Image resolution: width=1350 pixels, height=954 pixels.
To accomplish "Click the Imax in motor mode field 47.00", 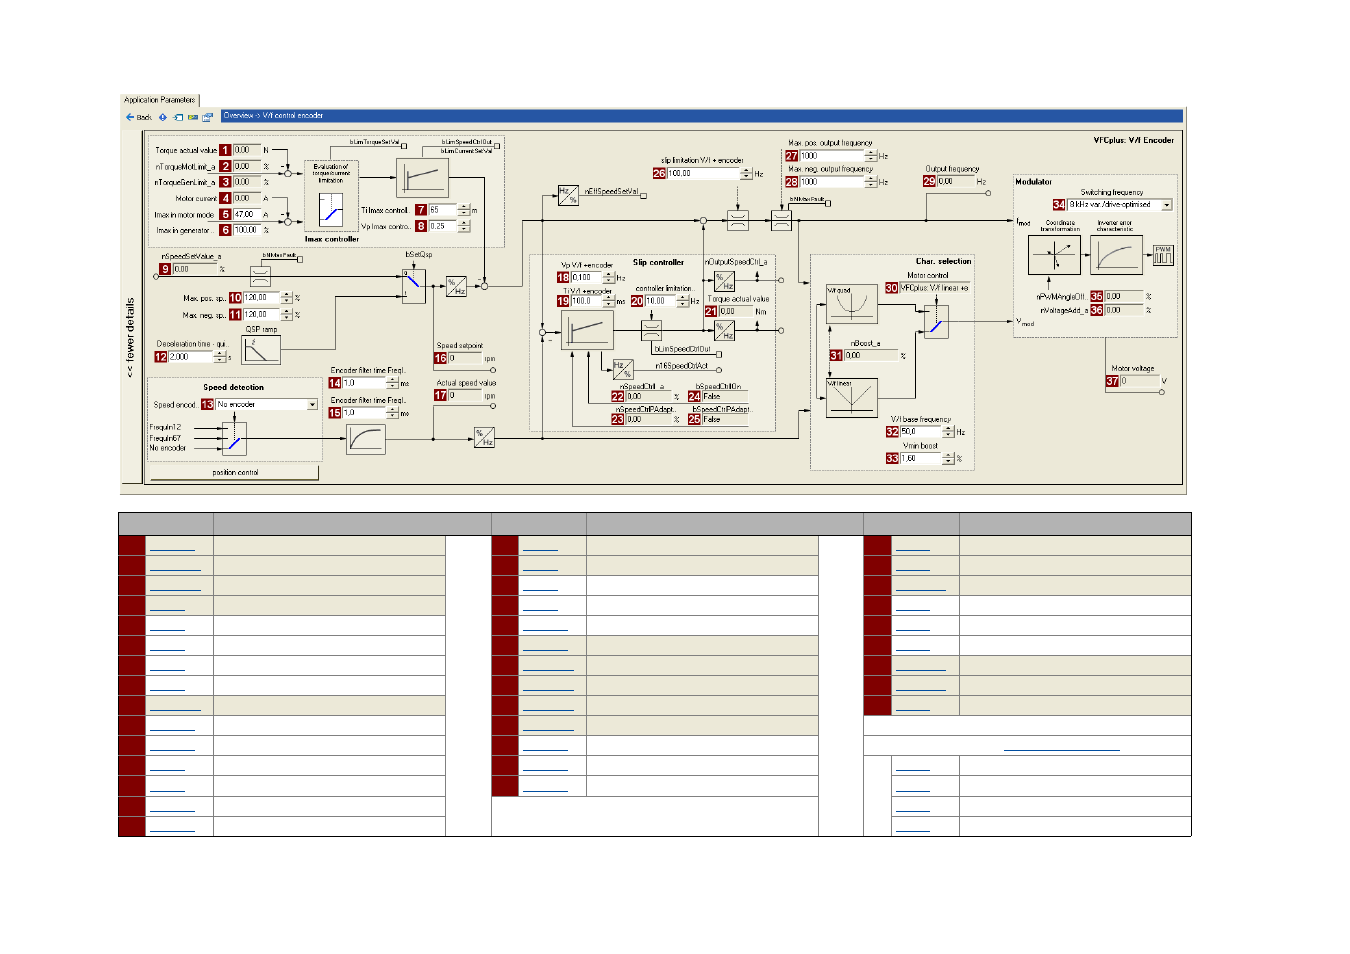I will pyautogui.click(x=247, y=215).
